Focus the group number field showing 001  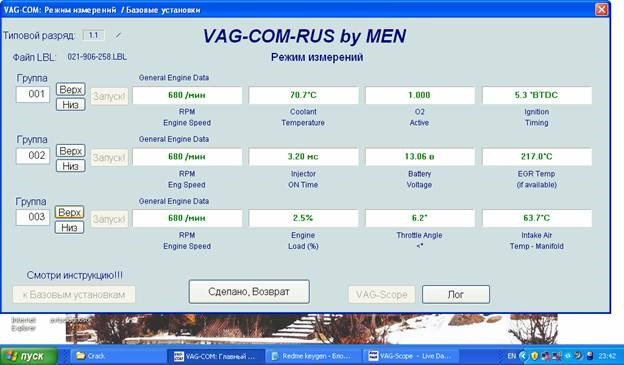pos(33,94)
